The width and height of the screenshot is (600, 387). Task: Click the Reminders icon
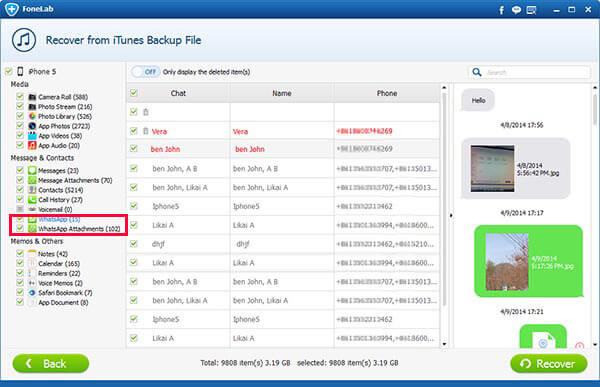coord(32,273)
